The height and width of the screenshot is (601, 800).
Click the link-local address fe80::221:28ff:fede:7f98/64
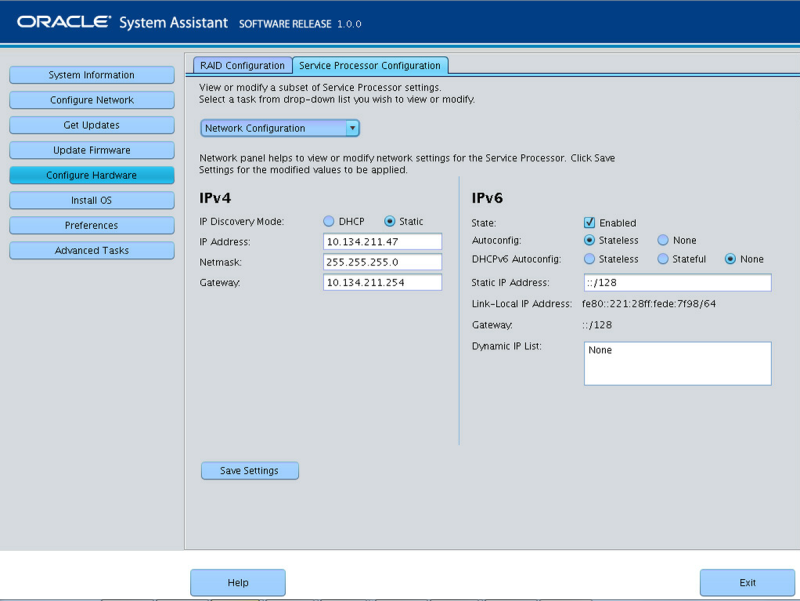click(x=649, y=304)
